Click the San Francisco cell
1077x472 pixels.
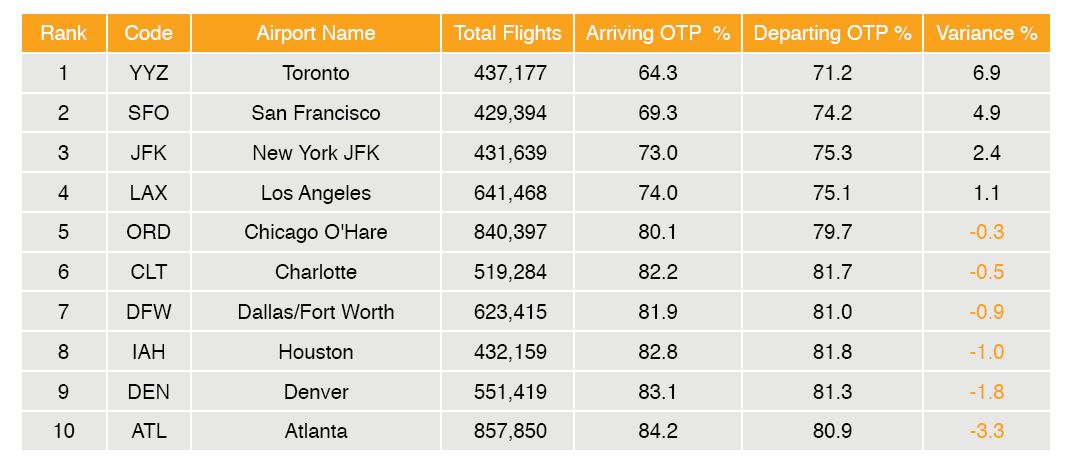coord(315,113)
